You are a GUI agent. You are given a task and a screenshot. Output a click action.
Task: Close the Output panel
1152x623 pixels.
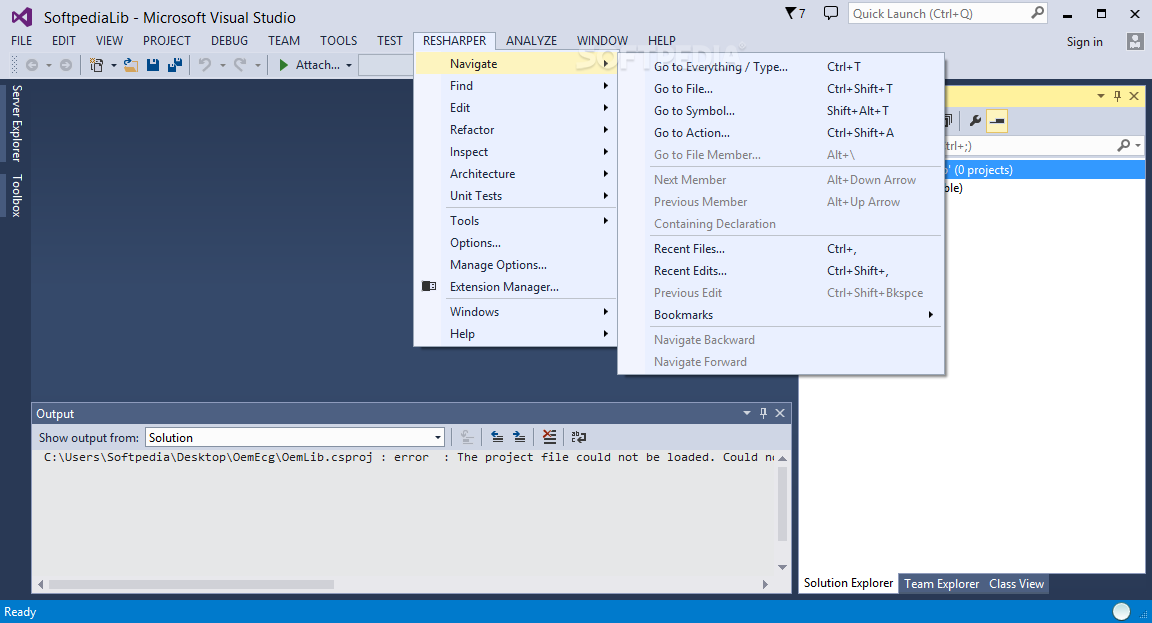pos(780,414)
